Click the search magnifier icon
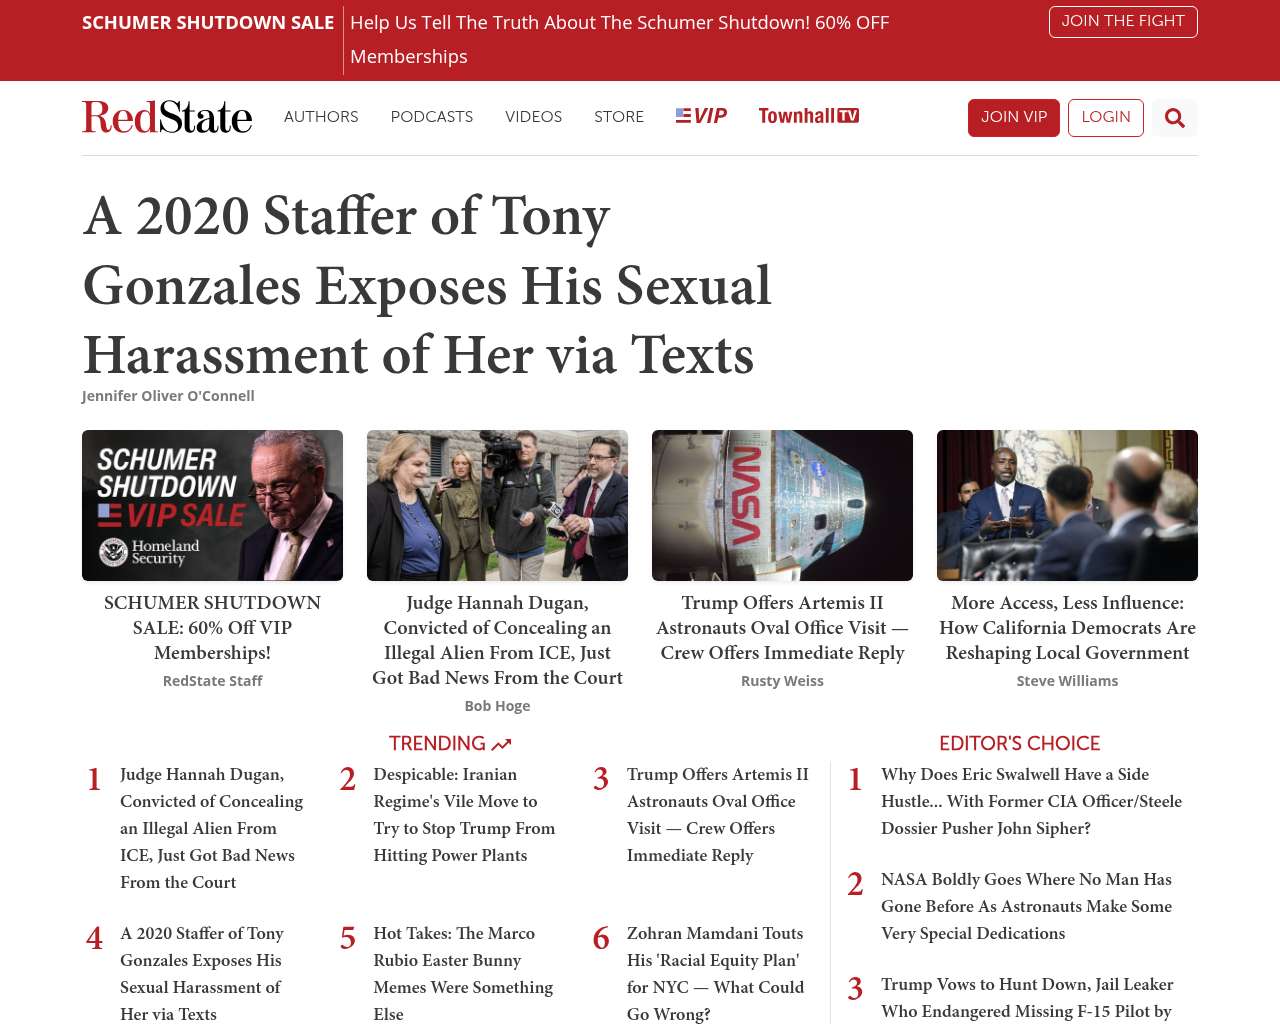1280x1024 pixels. (x=1174, y=118)
